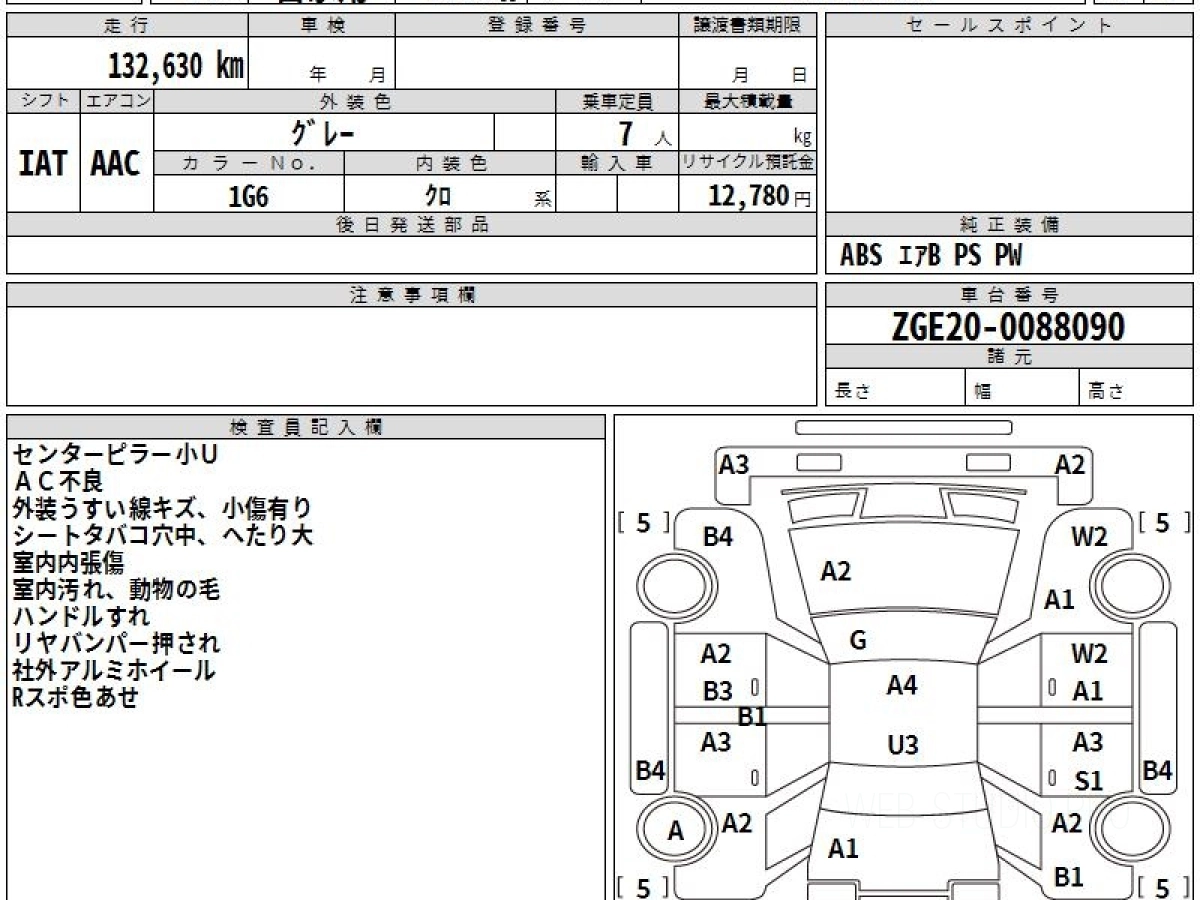The image size is (1200, 900).
Task: Select the note 室内内張傷
Action: [x=68, y=563]
